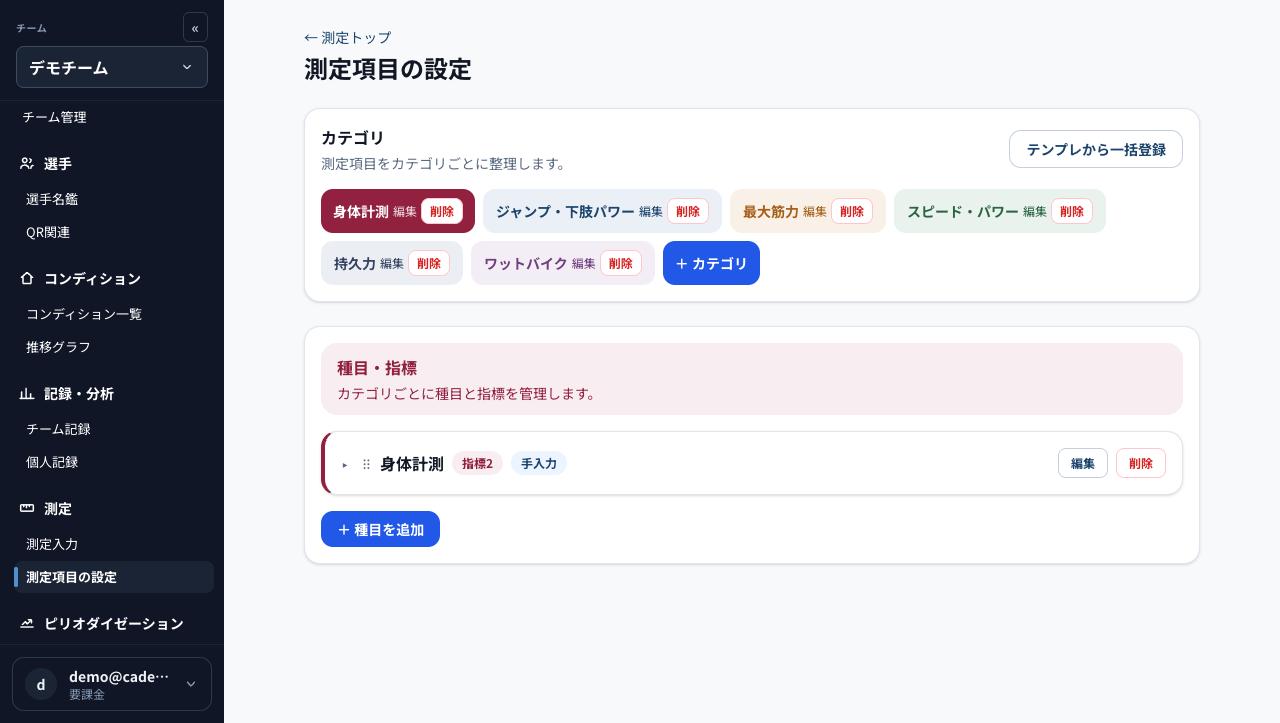
Task: Delete the 最大筋力 category
Action: (852, 211)
